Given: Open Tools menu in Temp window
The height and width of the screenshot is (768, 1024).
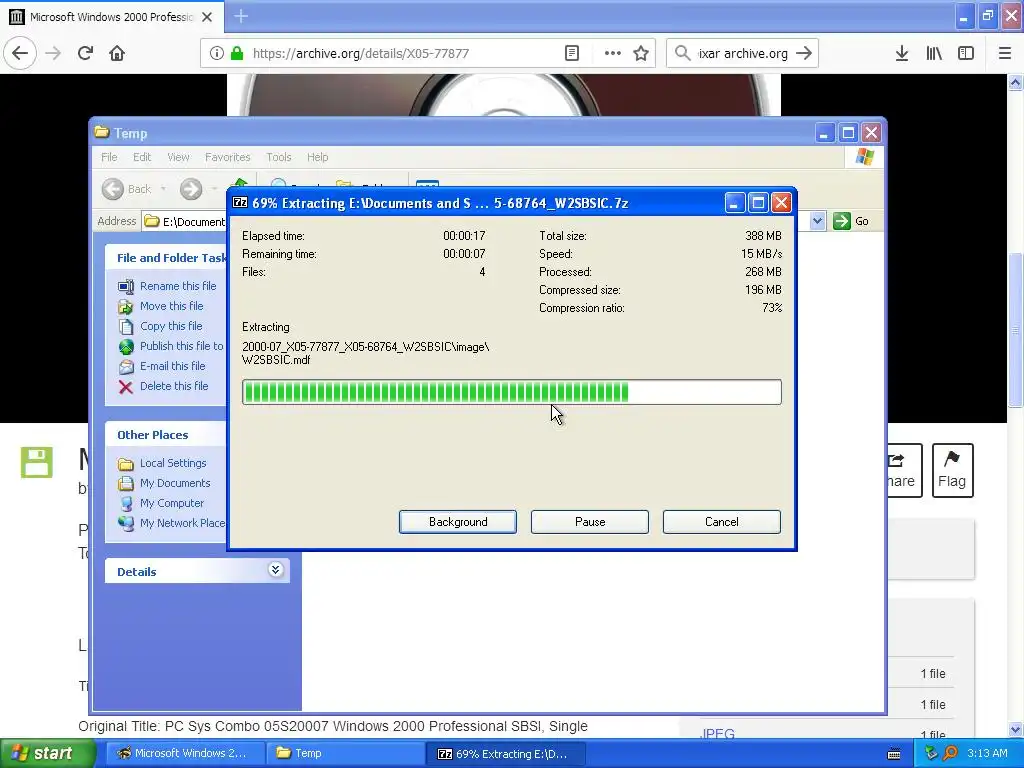Looking at the screenshot, I should pyautogui.click(x=278, y=157).
